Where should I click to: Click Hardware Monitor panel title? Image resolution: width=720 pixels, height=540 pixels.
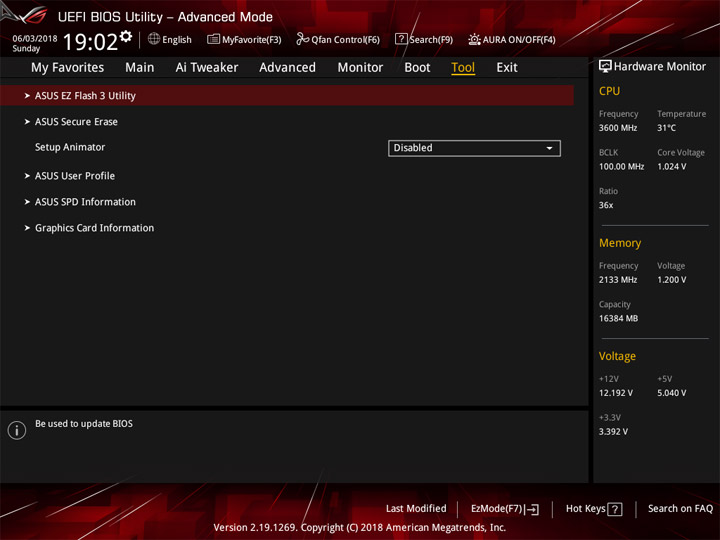pos(660,67)
